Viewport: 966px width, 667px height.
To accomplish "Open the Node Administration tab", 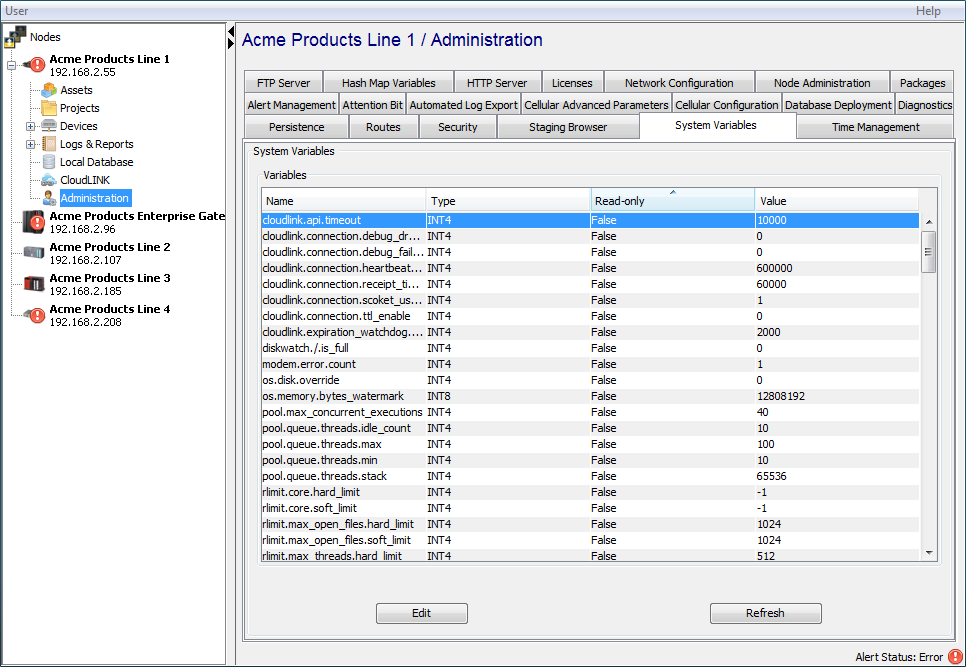I will pos(822,83).
